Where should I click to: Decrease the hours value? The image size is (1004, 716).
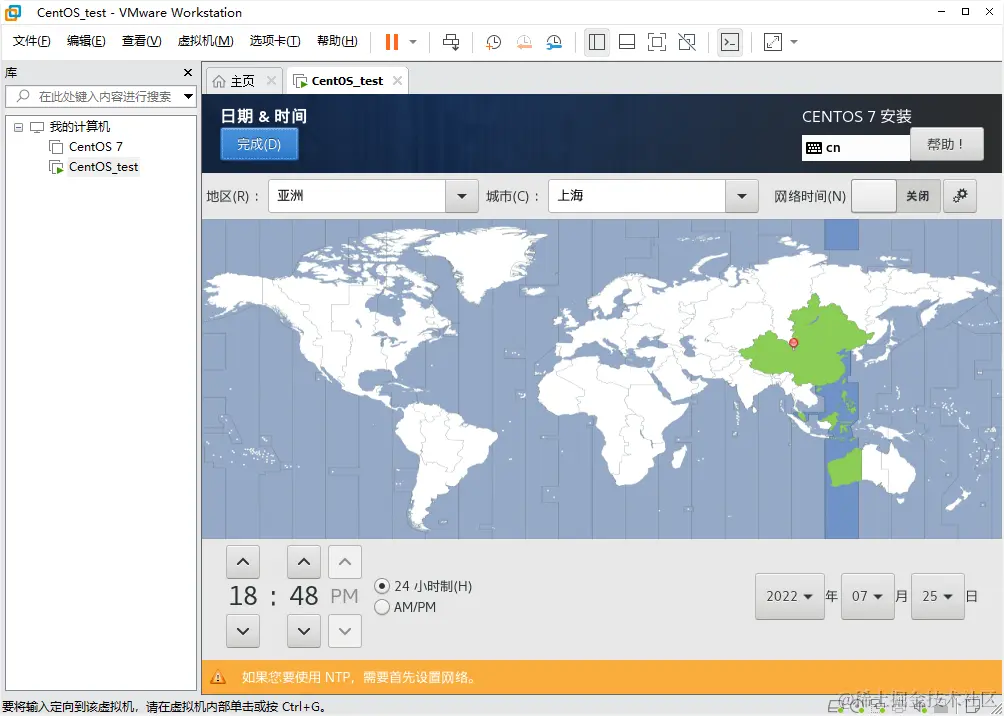coord(243,631)
